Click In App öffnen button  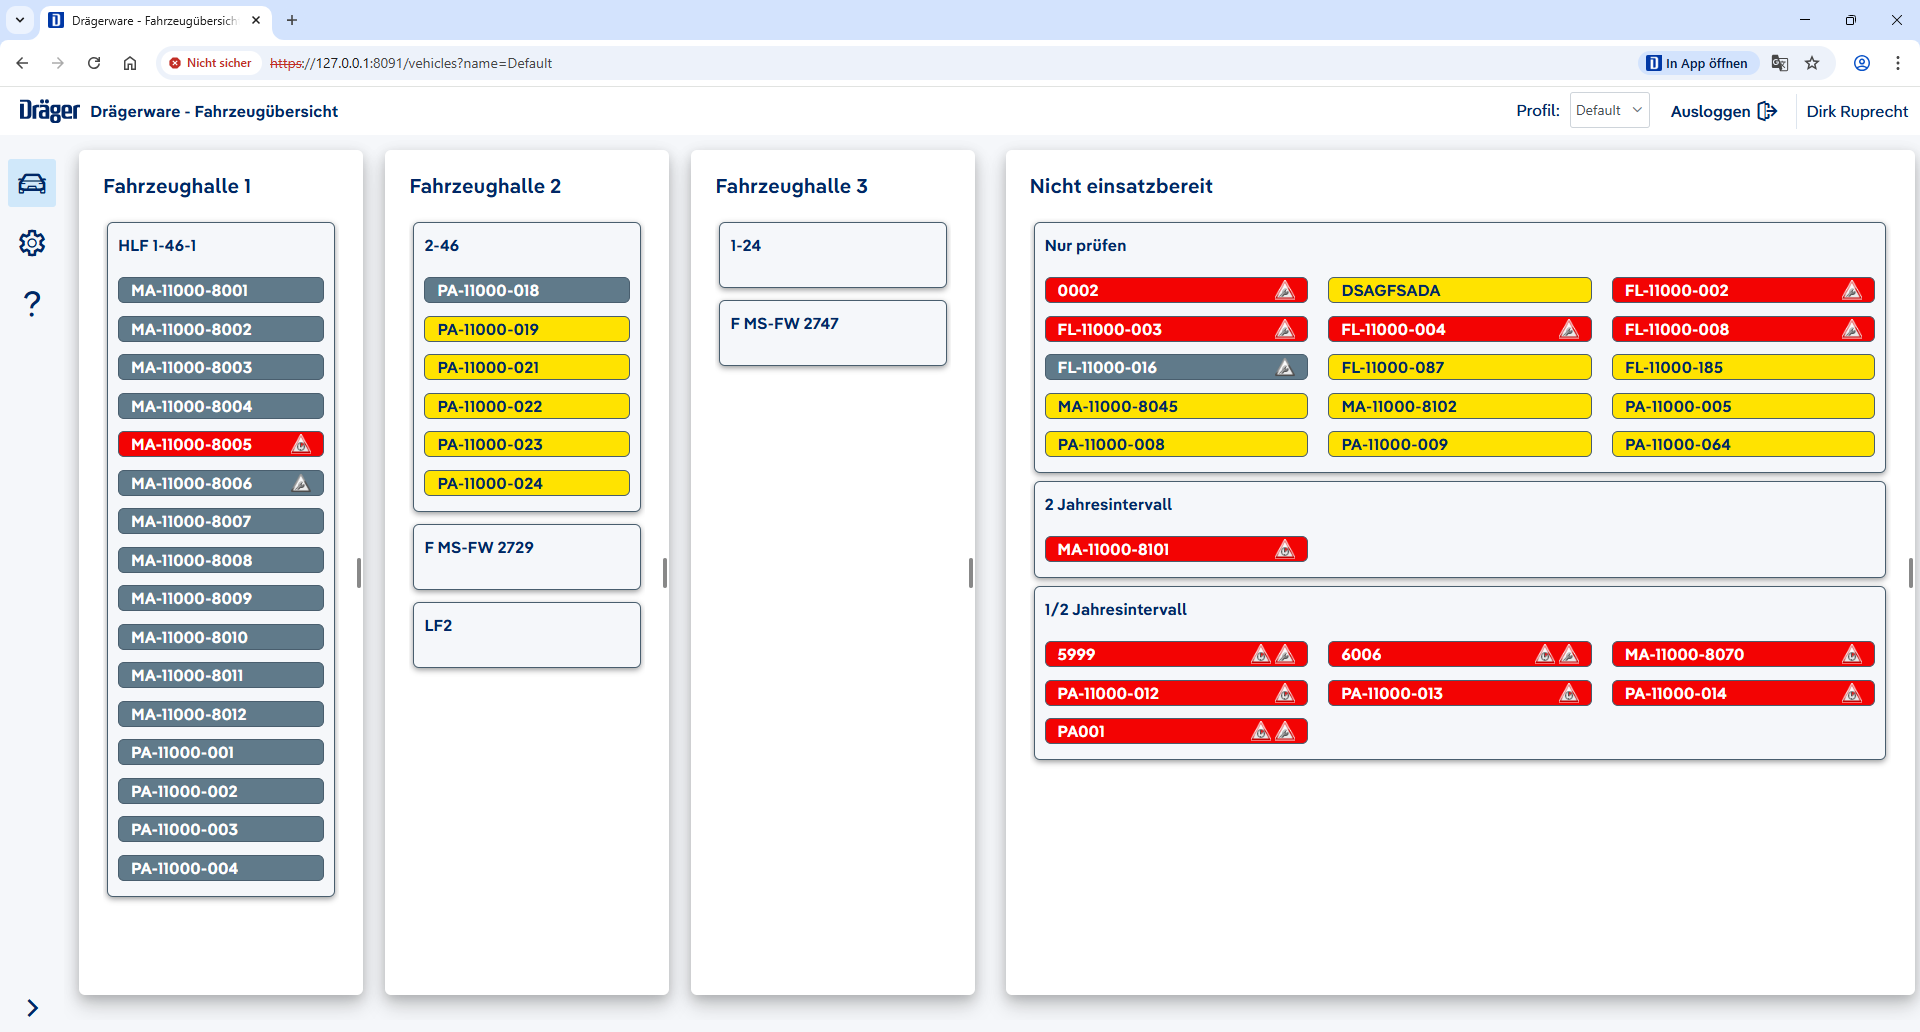[x=1697, y=63]
